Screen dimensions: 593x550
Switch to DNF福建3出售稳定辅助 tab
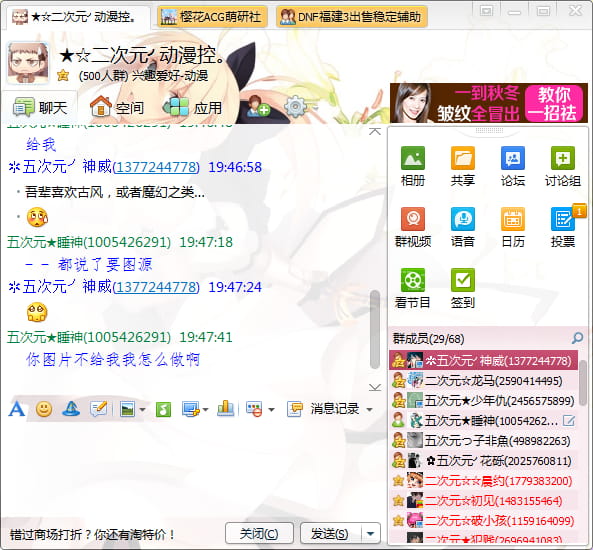[352, 17]
